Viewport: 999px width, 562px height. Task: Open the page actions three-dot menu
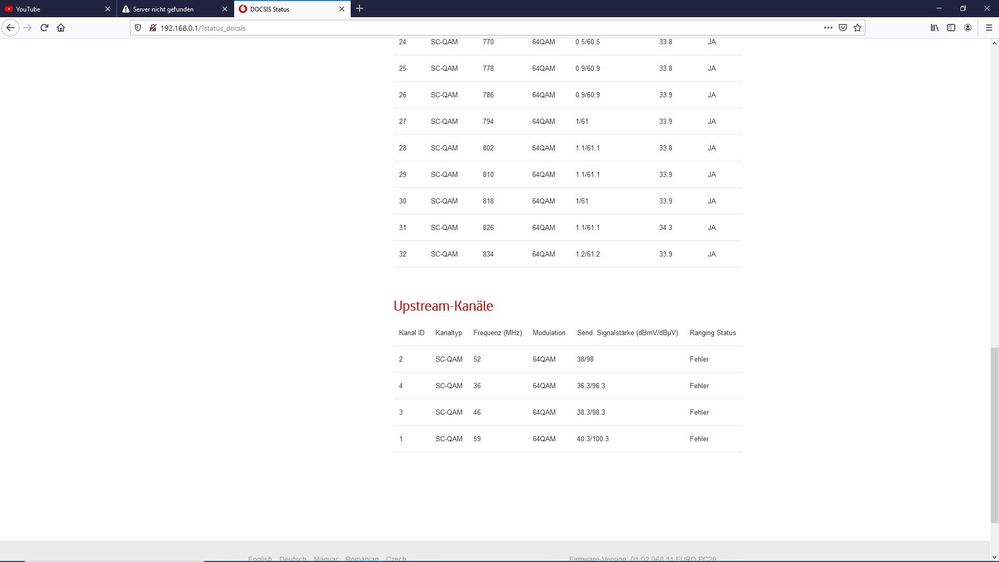coord(828,28)
